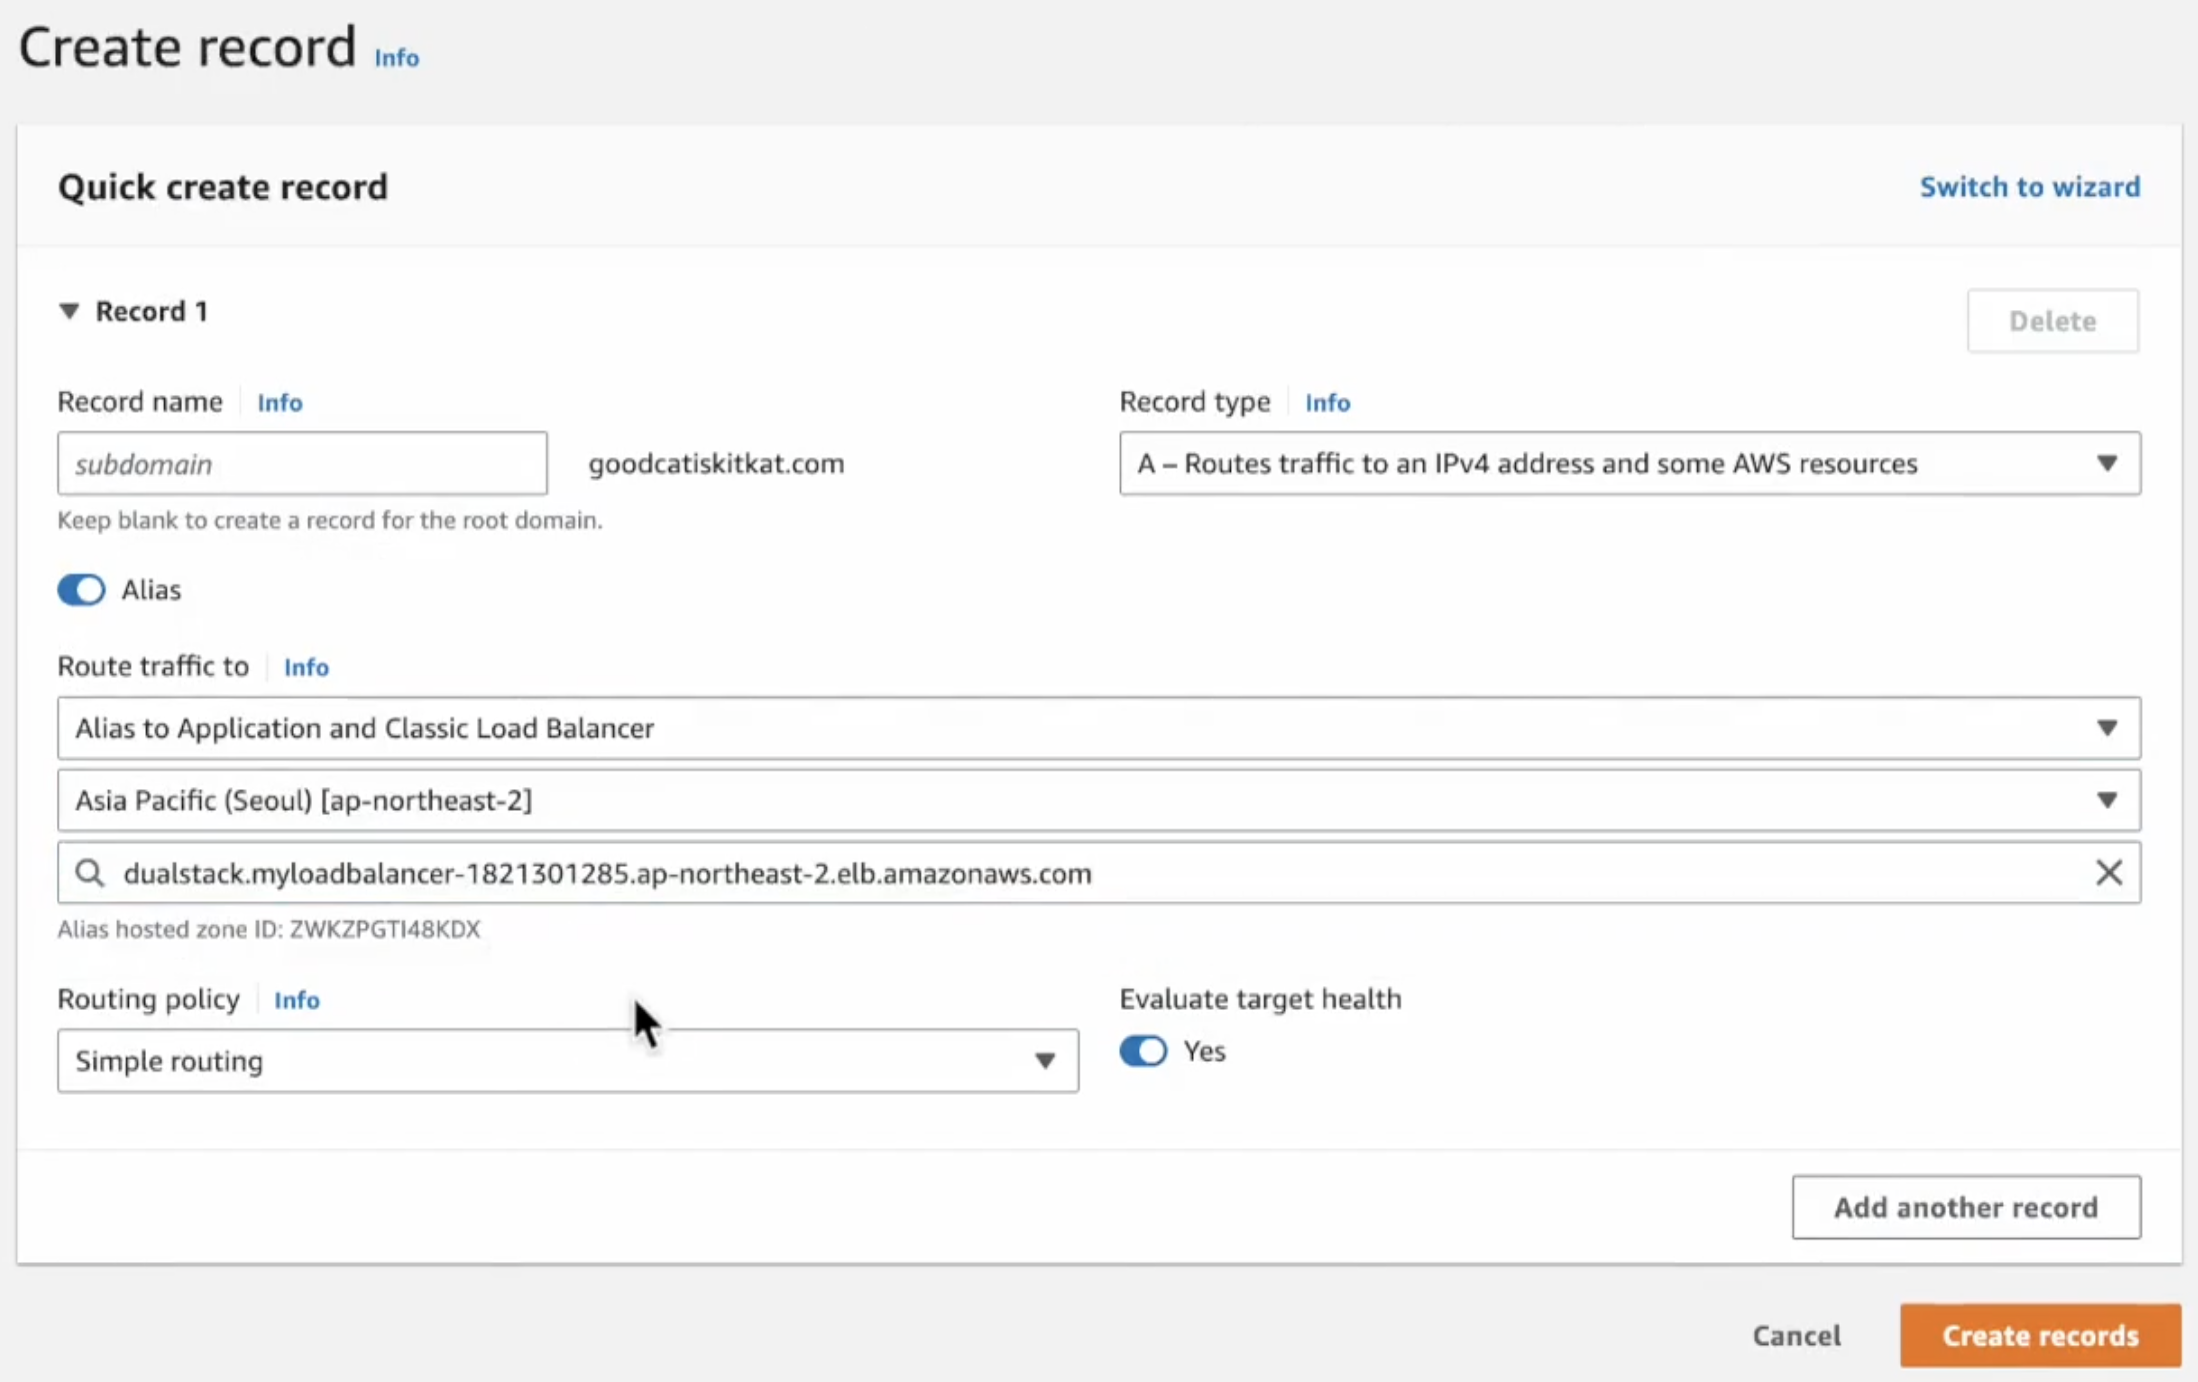Open Info link beside Record name
Image resolution: width=2198 pixels, height=1382 pixels.
click(279, 402)
